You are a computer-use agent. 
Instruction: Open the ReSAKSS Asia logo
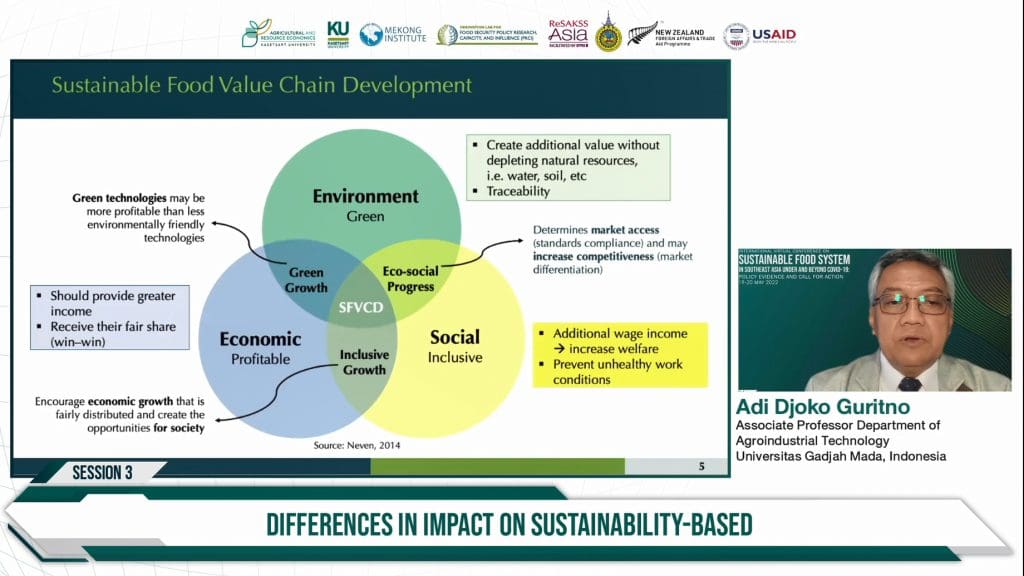[x=568, y=33]
